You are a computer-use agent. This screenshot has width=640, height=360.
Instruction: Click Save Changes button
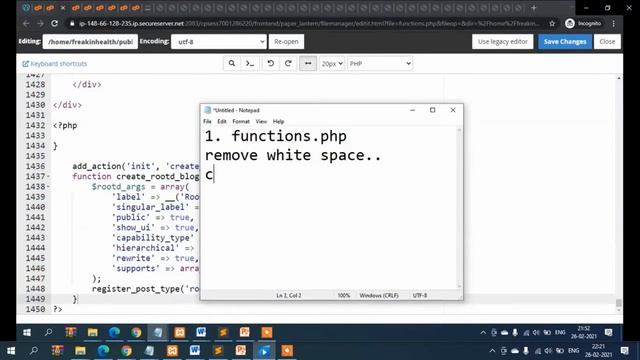tap(565, 42)
